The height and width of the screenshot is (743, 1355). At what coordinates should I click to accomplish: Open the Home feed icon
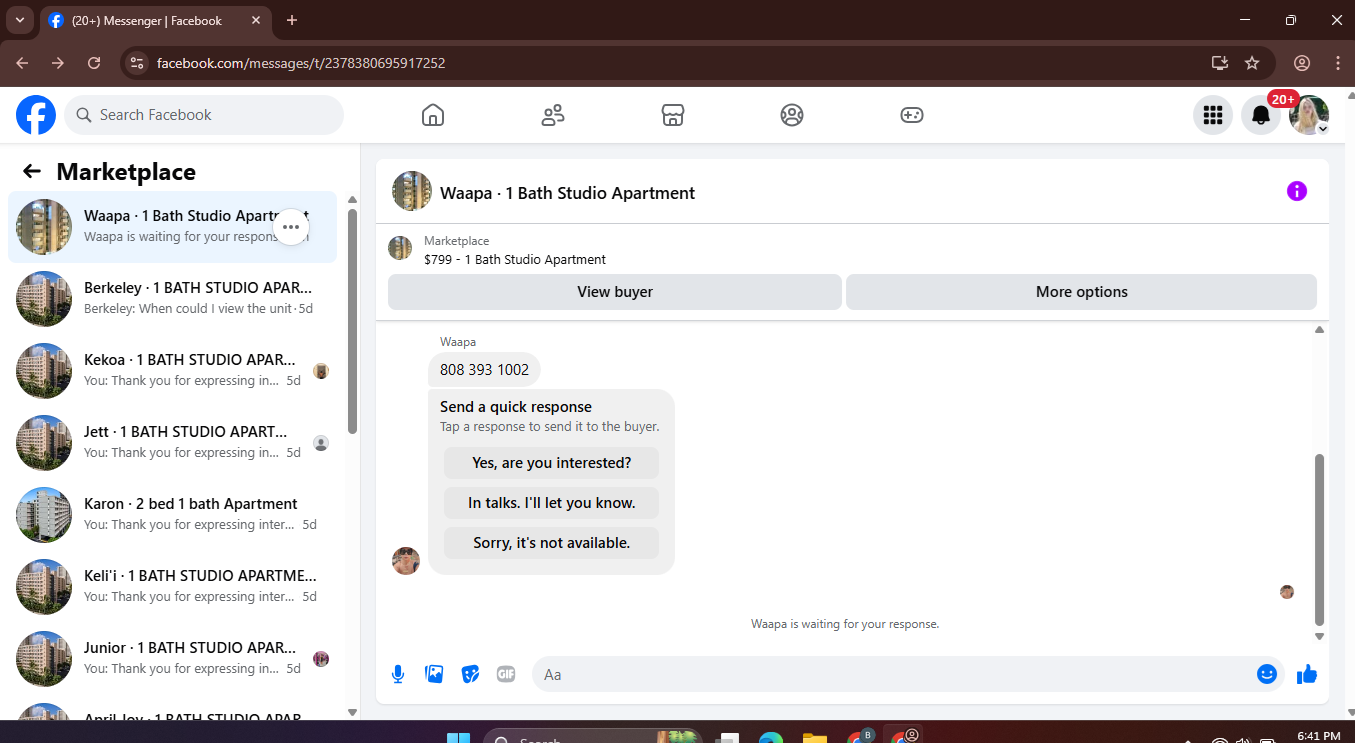tap(433, 115)
